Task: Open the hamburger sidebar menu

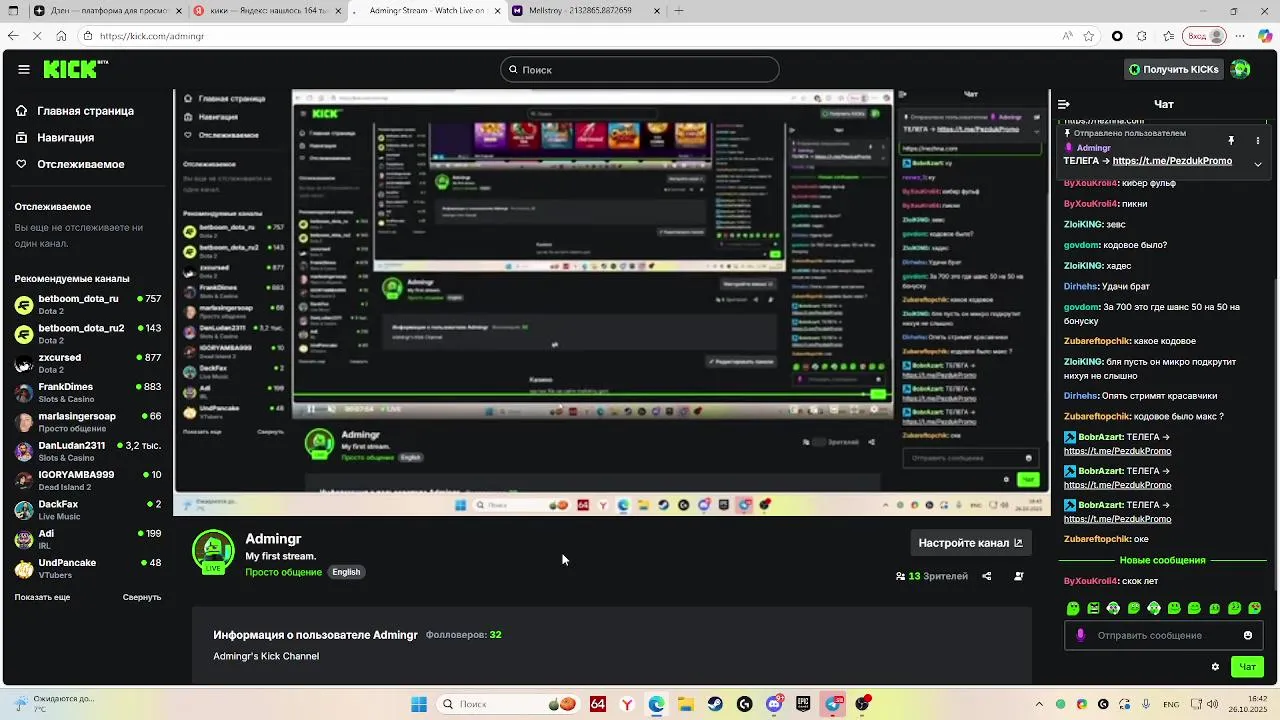Action: tap(24, 69)
